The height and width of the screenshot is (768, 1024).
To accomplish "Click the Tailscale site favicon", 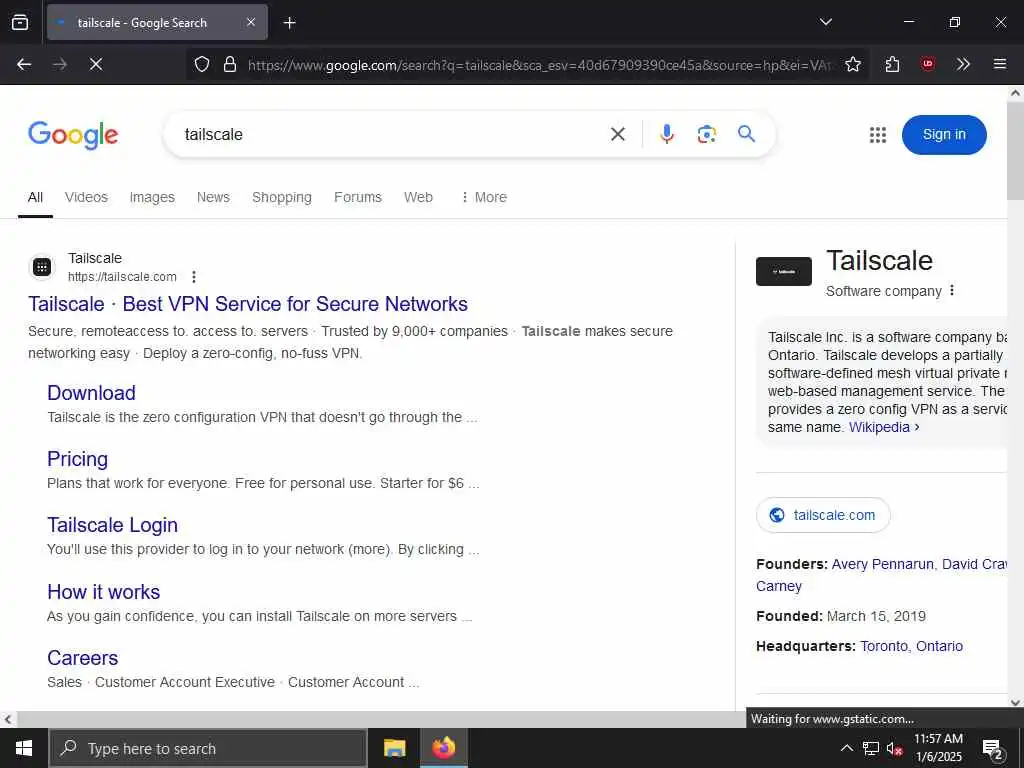I will click(42, 266).
